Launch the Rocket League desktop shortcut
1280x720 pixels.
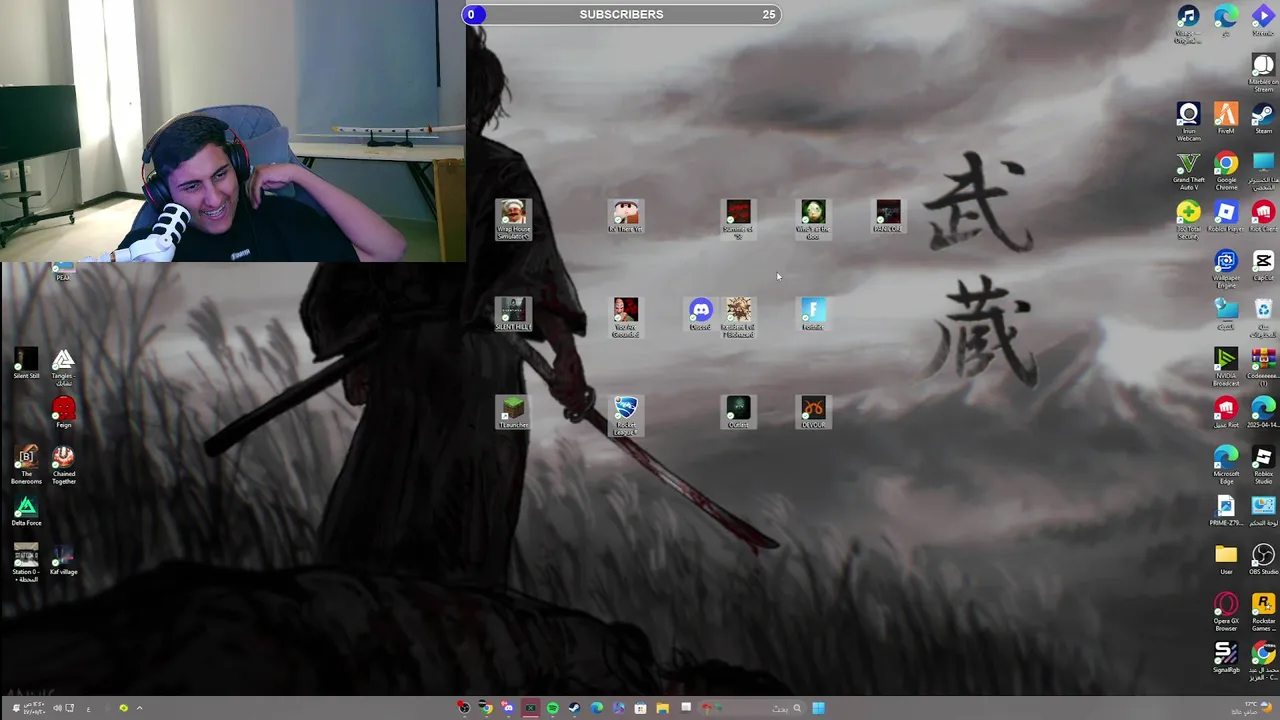(x=625, y=415)
